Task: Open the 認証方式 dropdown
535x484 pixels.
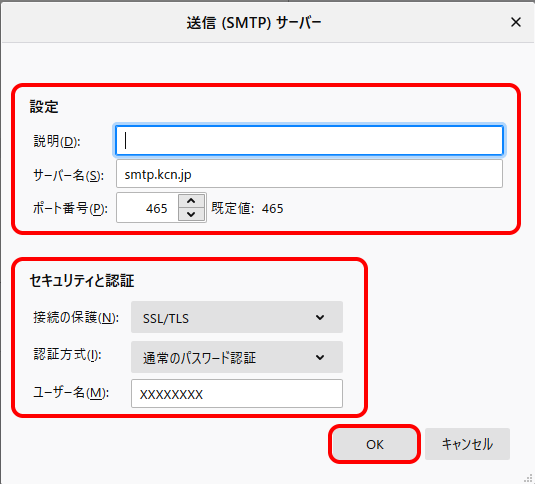Action: pos(237,357)
